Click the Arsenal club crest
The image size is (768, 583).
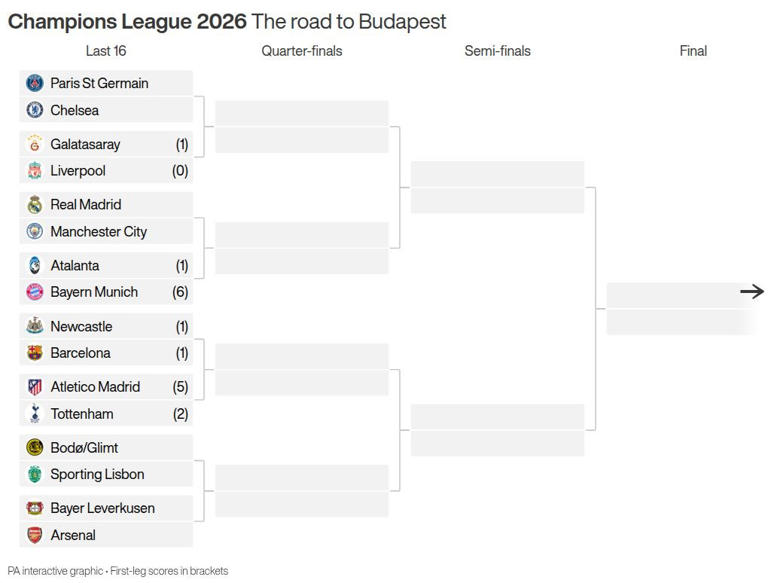point(35,535)
